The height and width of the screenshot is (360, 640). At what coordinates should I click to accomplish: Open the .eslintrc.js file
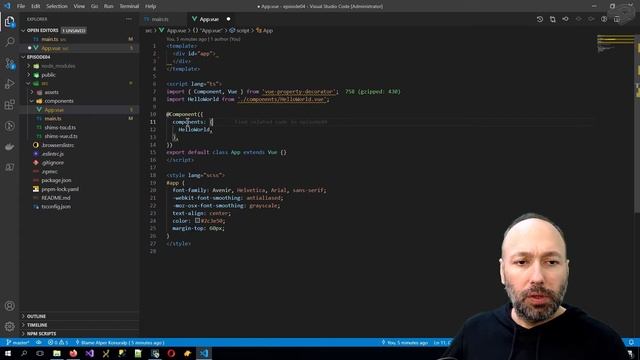point(80,154)
